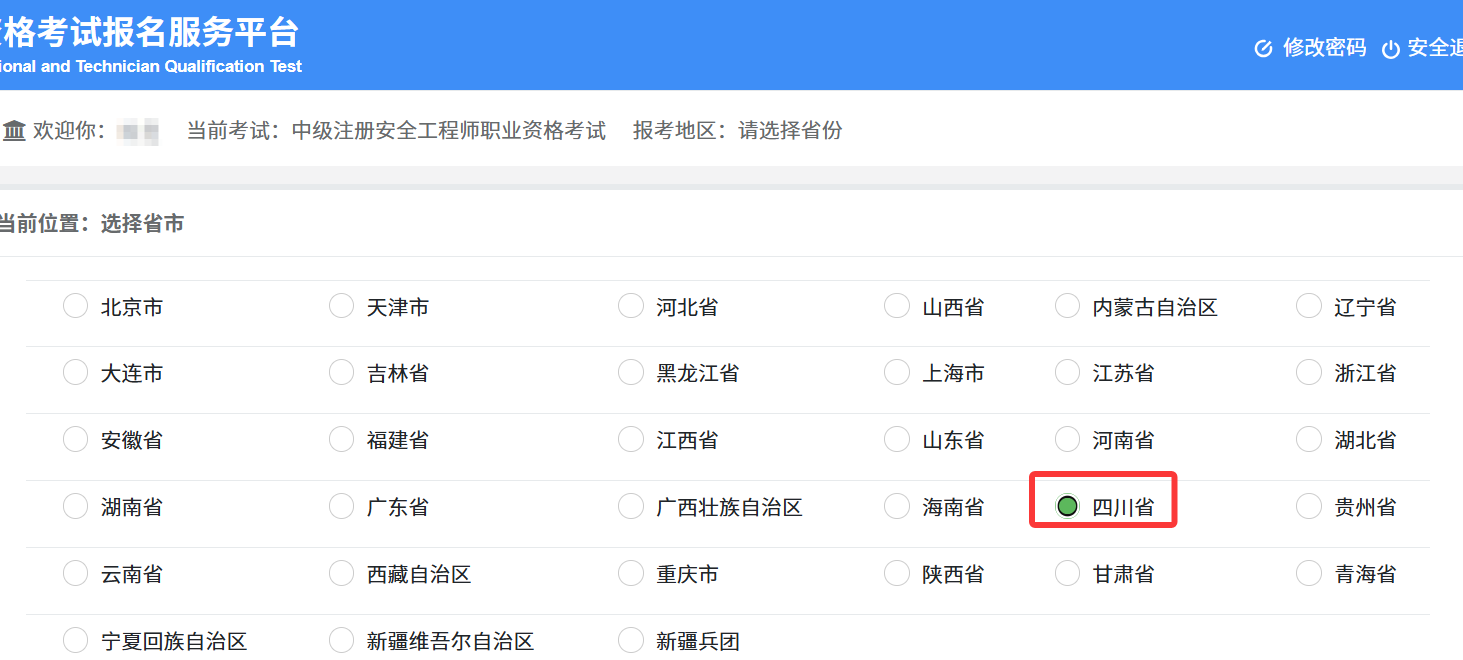Screen dimensions: 1463x660
Task: Select 大连市 as the region
Action: tap(75, 372)
